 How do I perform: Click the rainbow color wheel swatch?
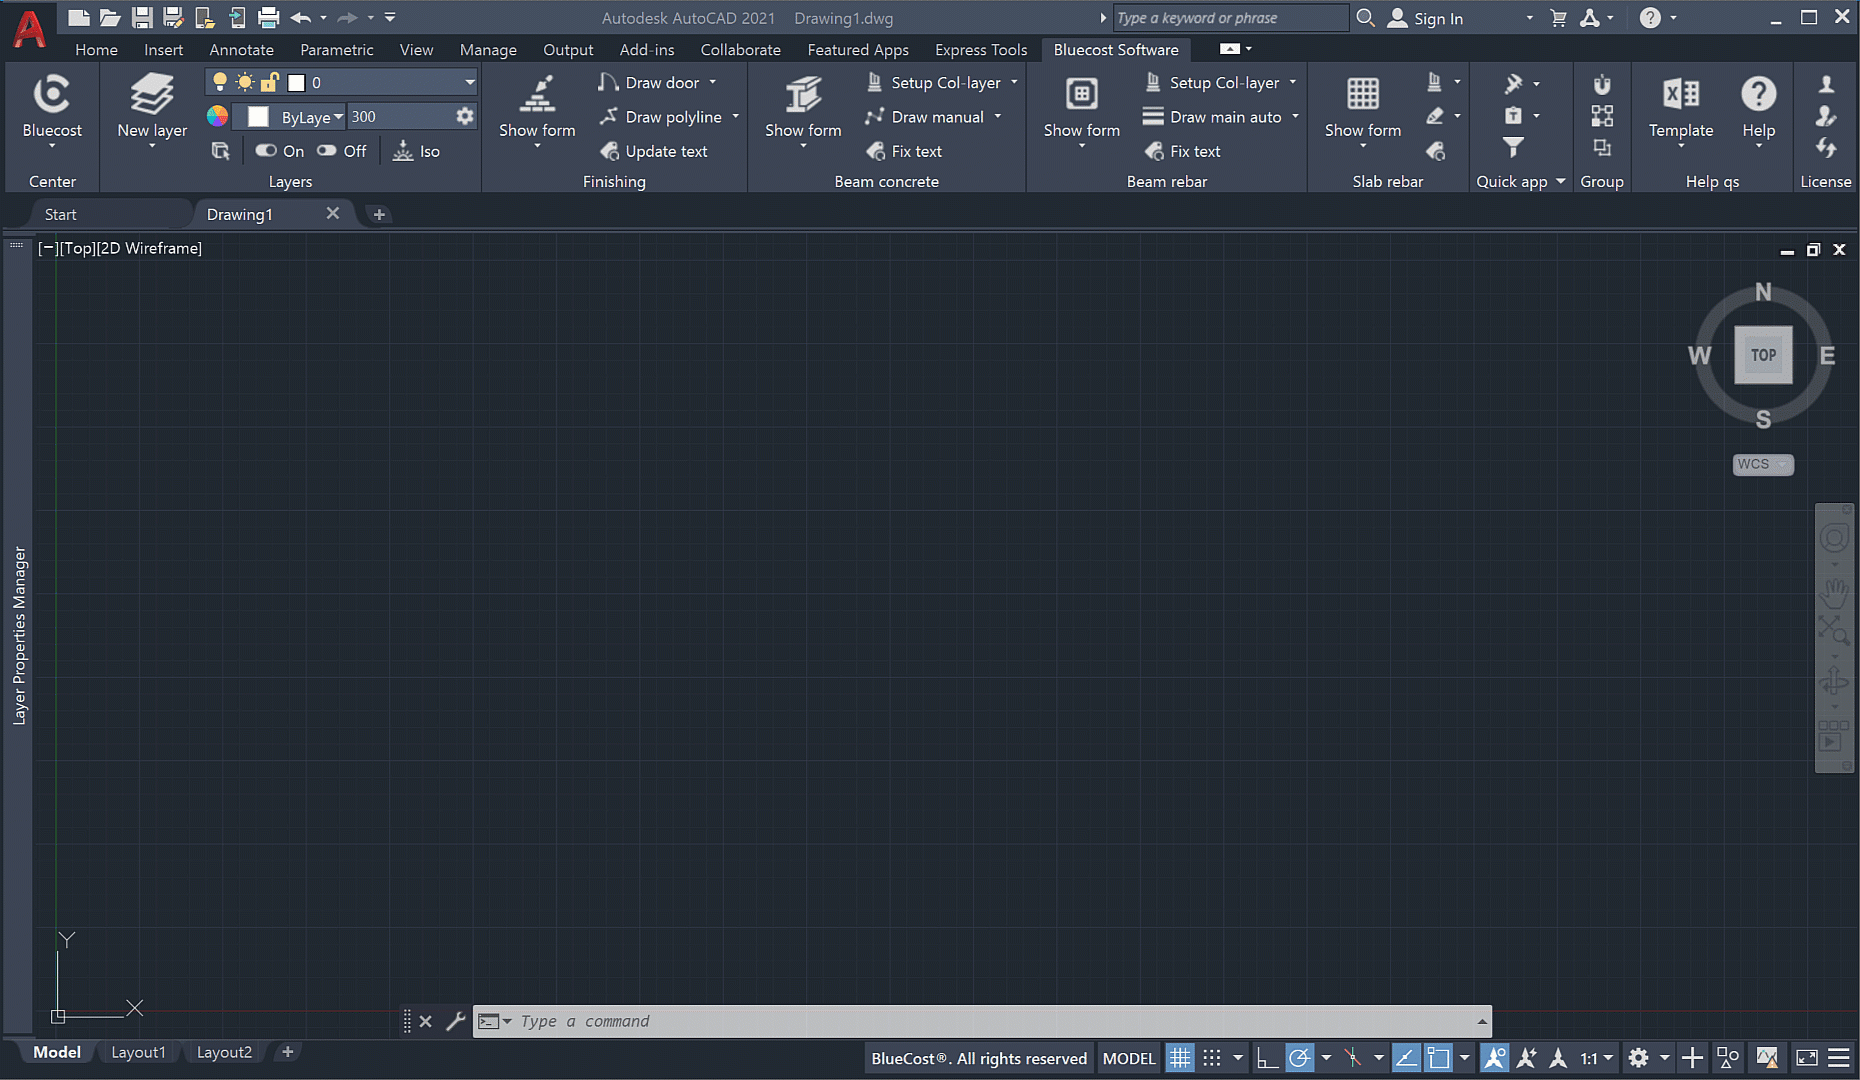tap(217, 117)
